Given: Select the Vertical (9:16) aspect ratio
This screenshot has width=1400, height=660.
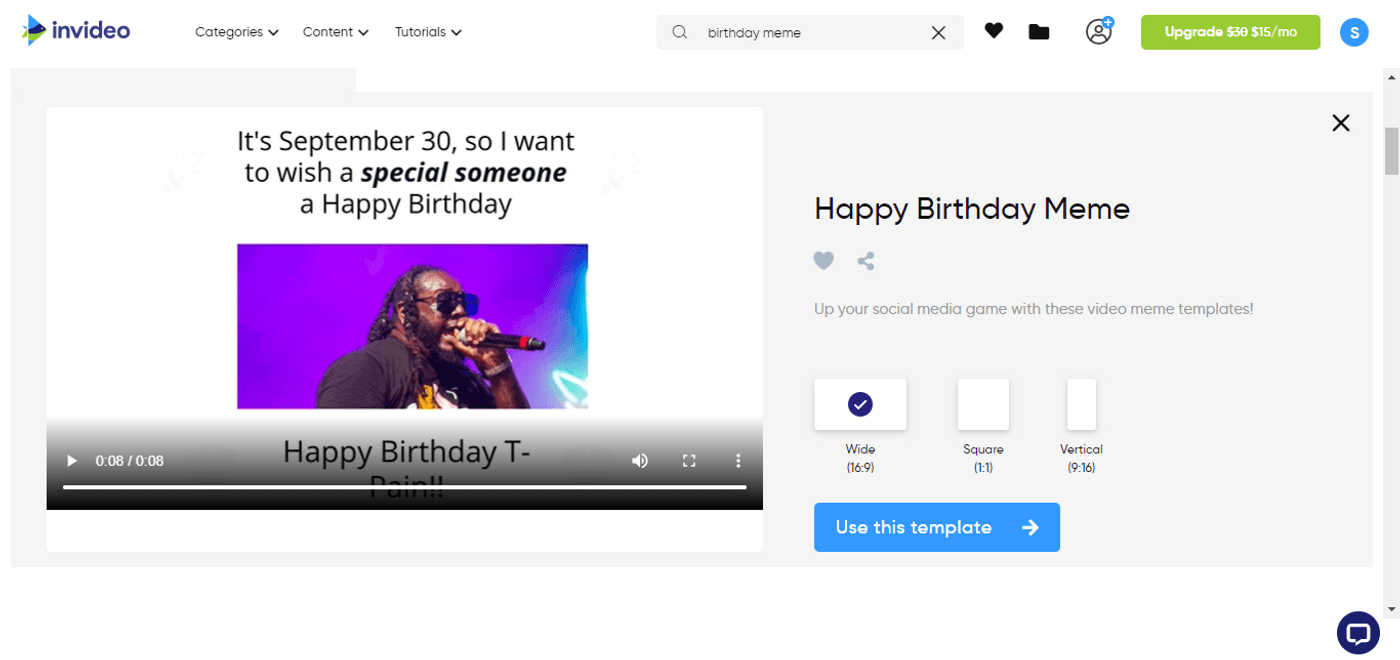Looking at the screenshot, I should pos(1081,403).
